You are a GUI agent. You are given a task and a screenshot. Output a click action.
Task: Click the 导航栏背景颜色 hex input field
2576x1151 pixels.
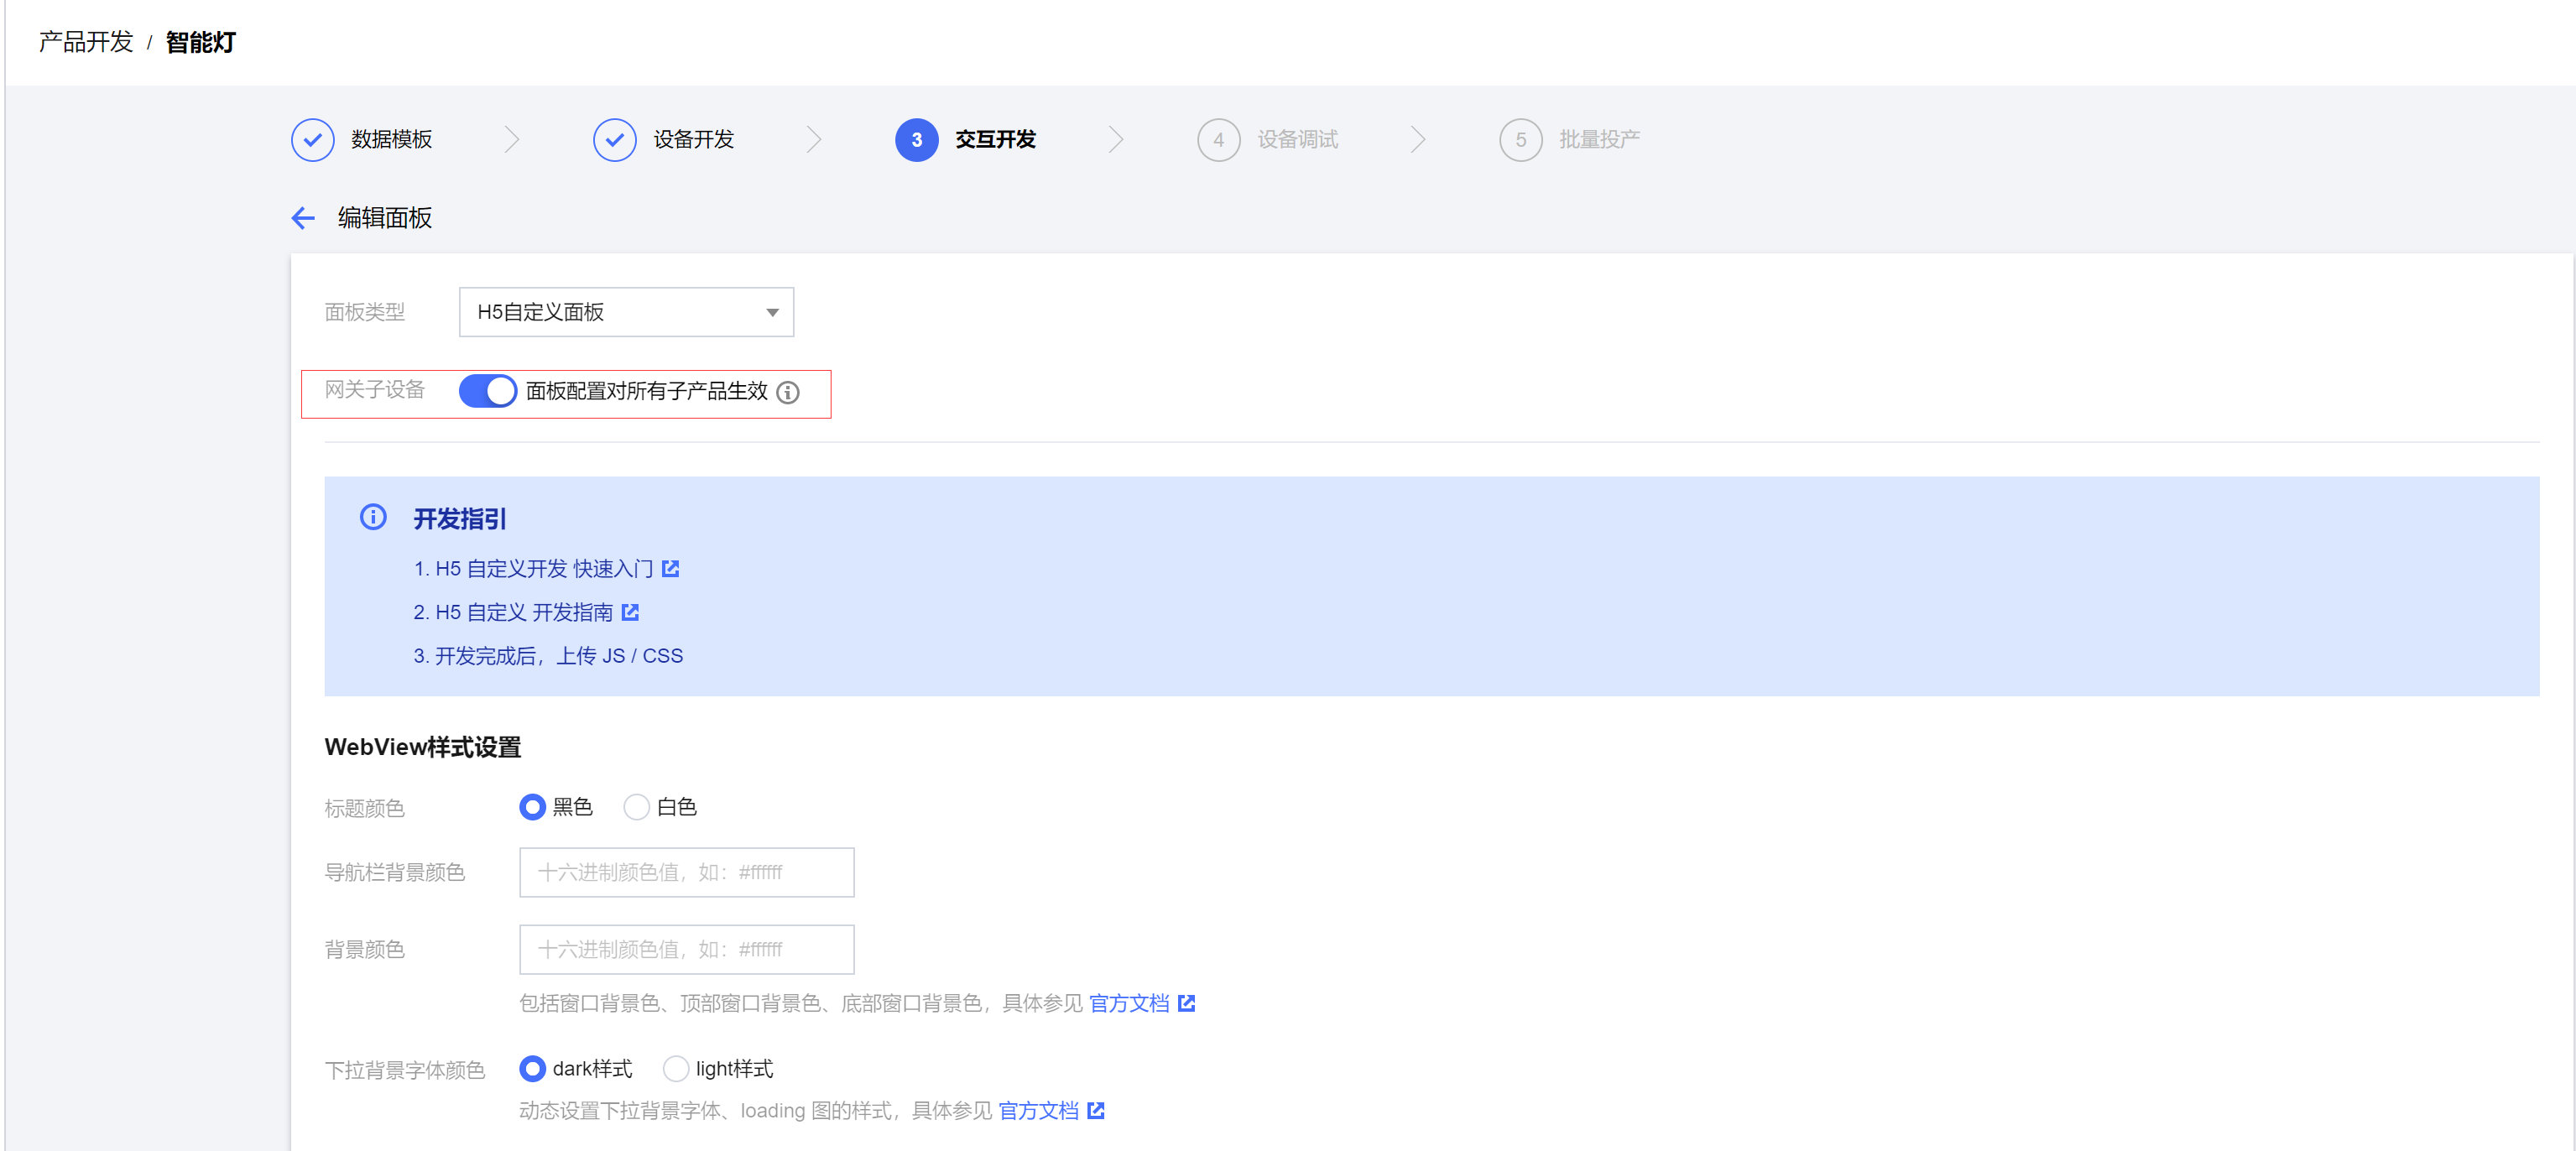coord(687,872)
